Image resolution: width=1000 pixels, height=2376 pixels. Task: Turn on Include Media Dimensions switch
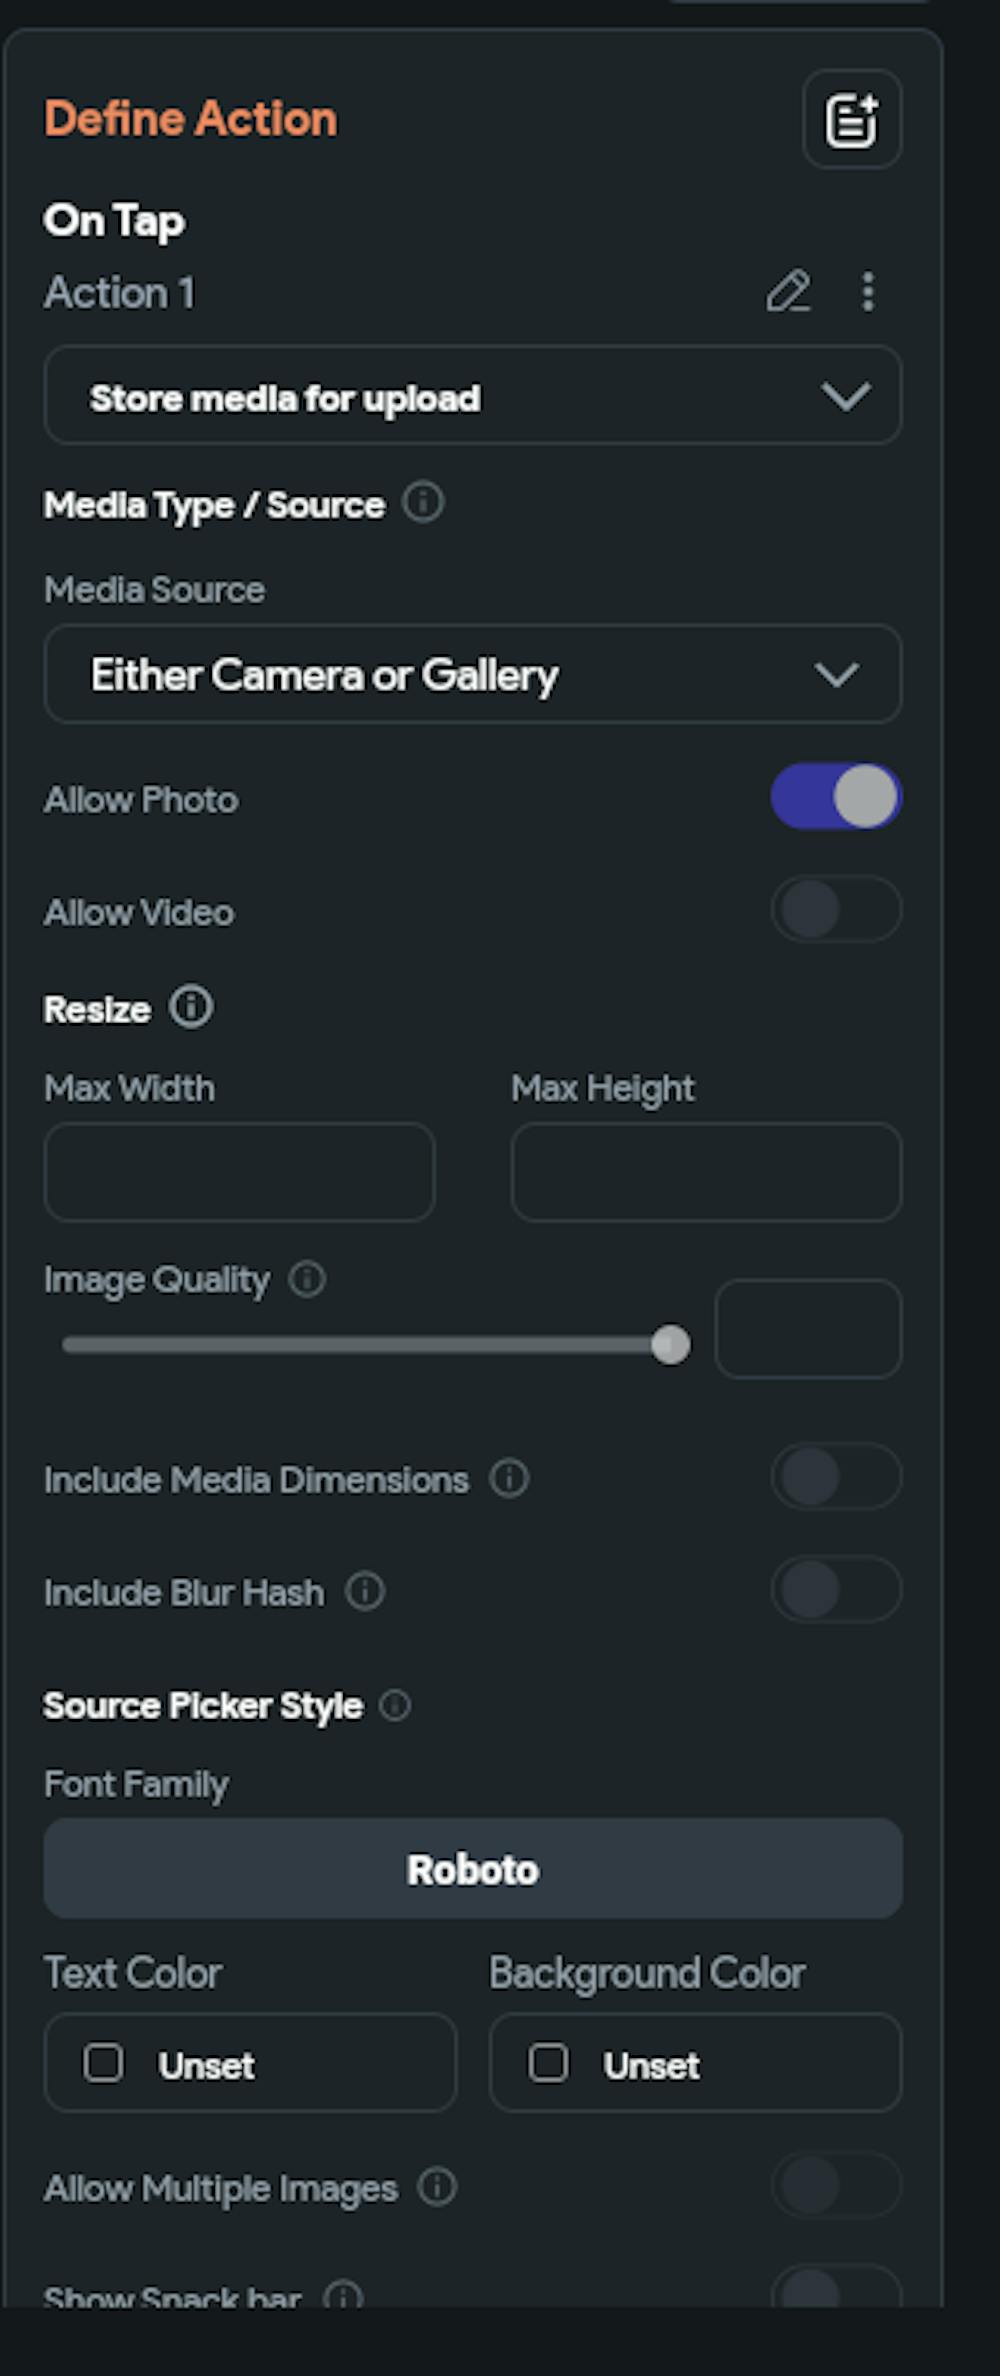pos(836,1476)
